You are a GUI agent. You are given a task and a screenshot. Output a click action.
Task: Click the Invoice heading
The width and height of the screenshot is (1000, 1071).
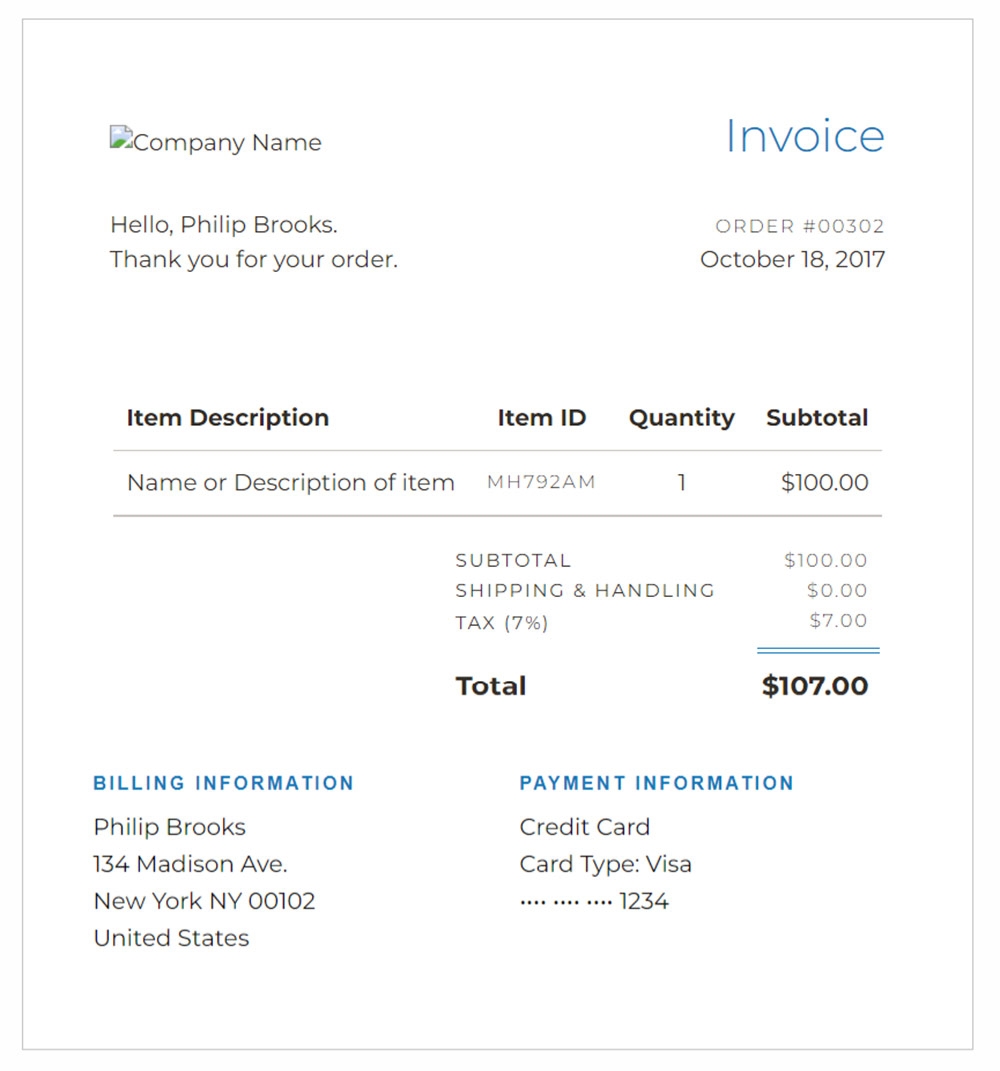(x=804, y=137)
